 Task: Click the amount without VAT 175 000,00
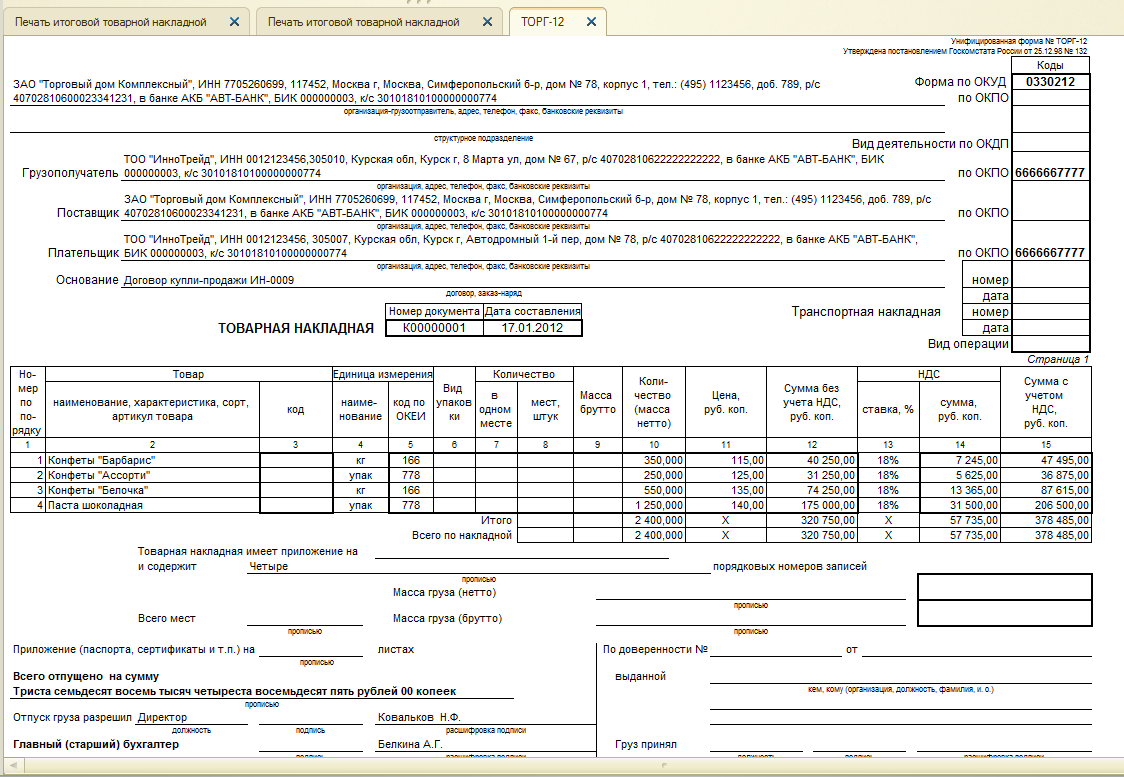[x=812, y=505]
